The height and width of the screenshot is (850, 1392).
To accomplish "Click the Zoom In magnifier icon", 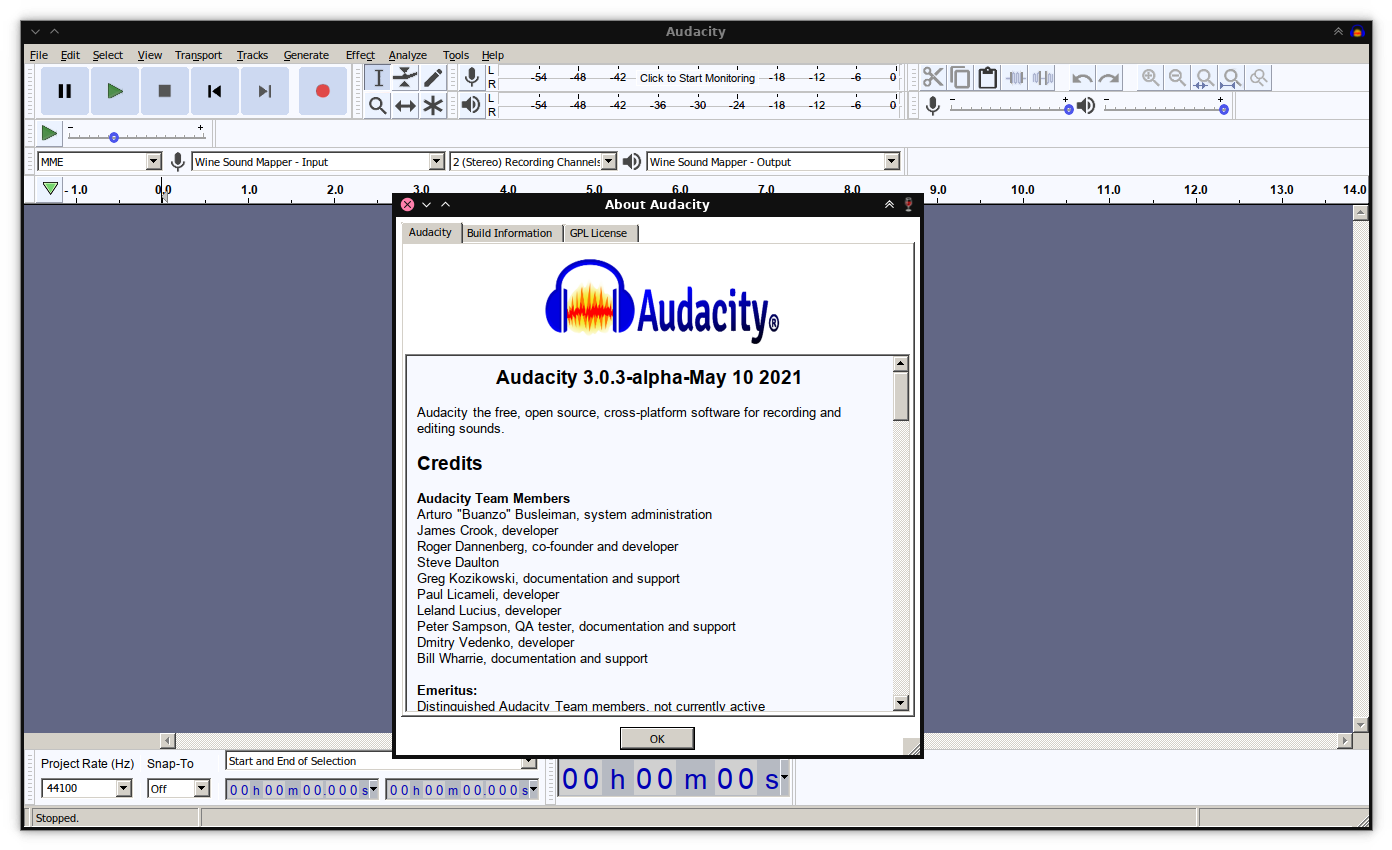I will 1151,78.
